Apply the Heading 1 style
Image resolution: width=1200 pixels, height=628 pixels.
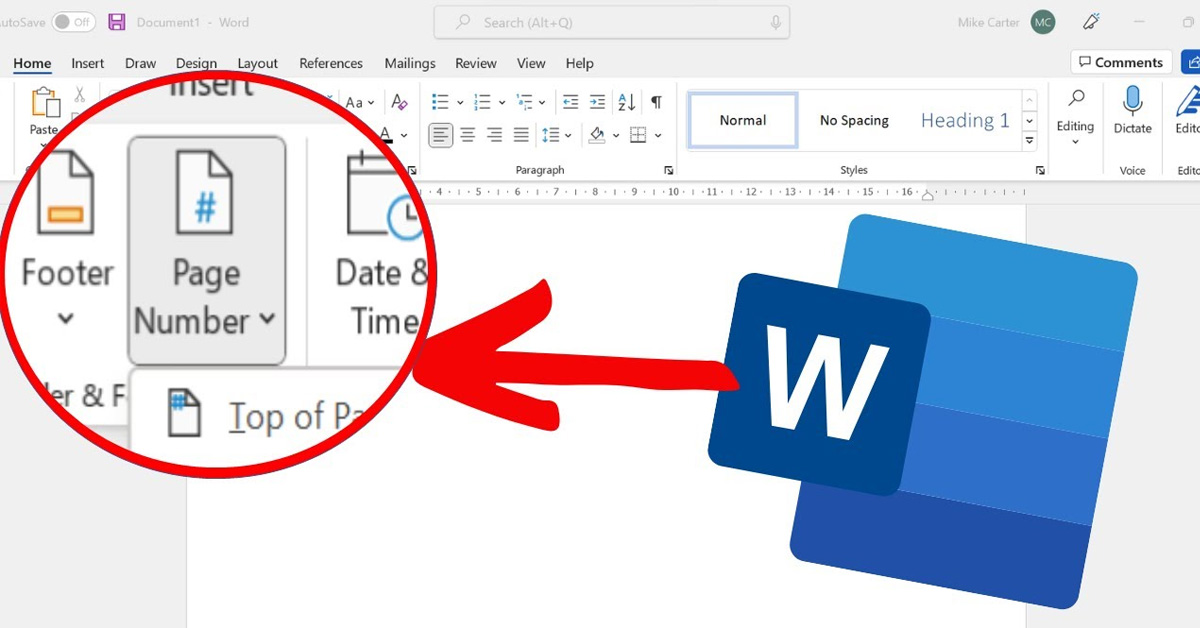(x=964, y=120)
